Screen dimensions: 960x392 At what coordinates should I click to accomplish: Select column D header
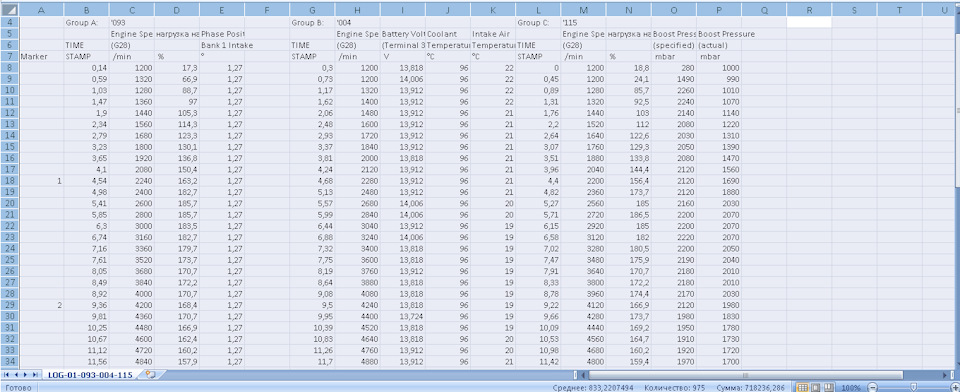point(177,10)
